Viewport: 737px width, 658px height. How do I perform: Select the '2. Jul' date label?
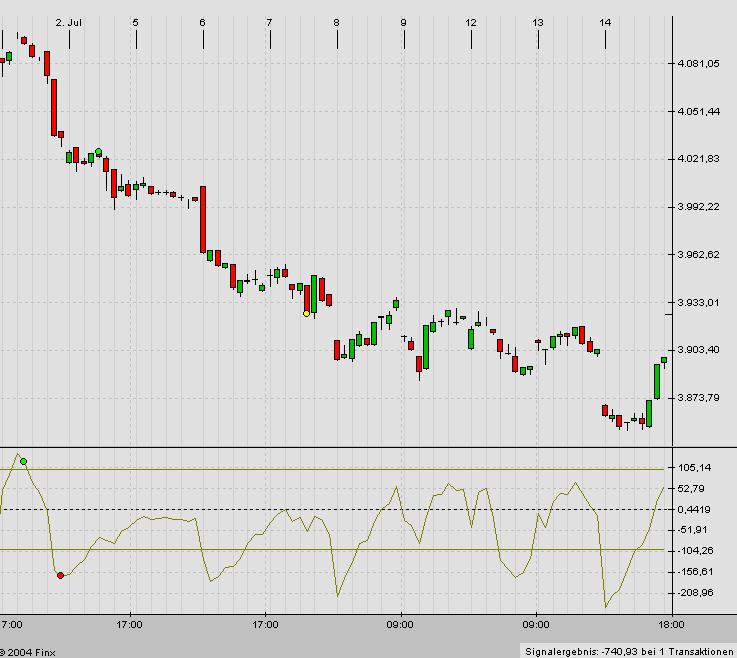tap(69, 20)
